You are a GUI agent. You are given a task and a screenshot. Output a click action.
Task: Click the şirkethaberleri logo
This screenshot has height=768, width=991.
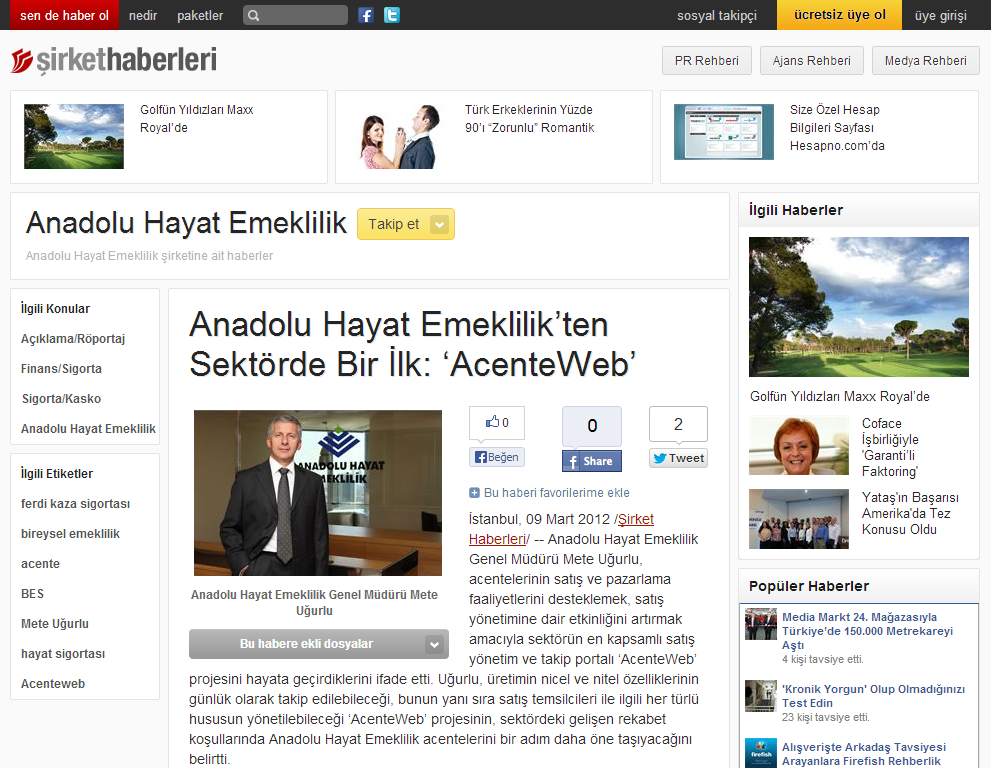[114, 61]
